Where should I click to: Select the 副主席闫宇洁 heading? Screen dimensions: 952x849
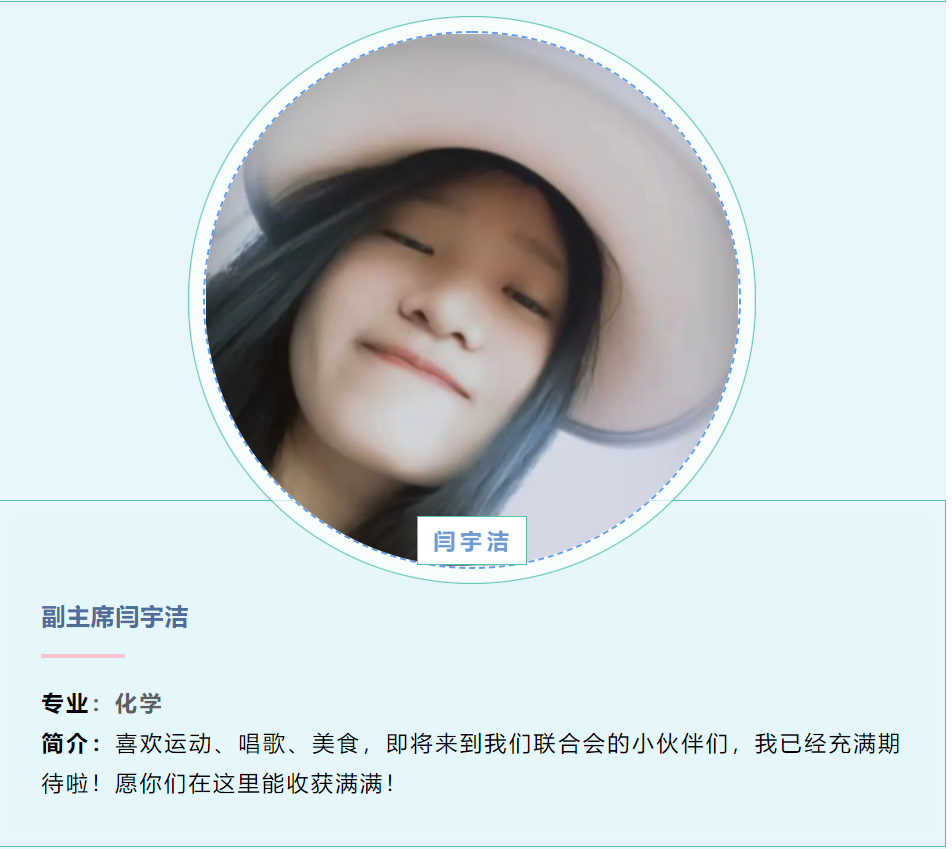115,618
